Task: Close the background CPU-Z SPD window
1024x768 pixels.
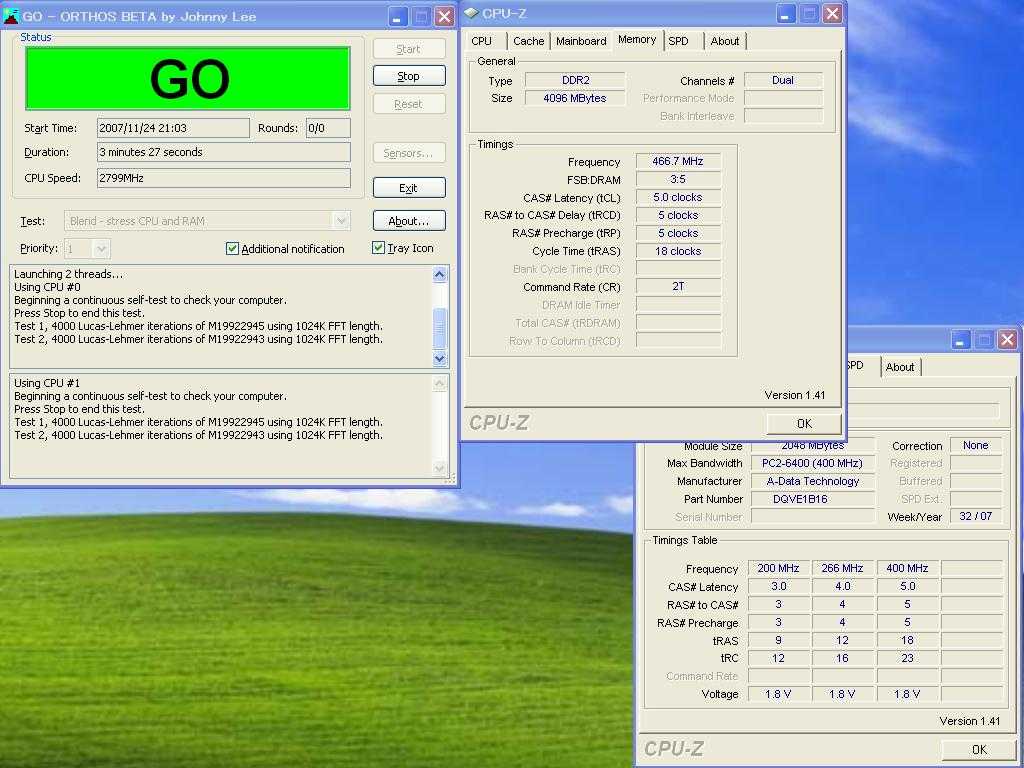Action: tap(1007, 340)
